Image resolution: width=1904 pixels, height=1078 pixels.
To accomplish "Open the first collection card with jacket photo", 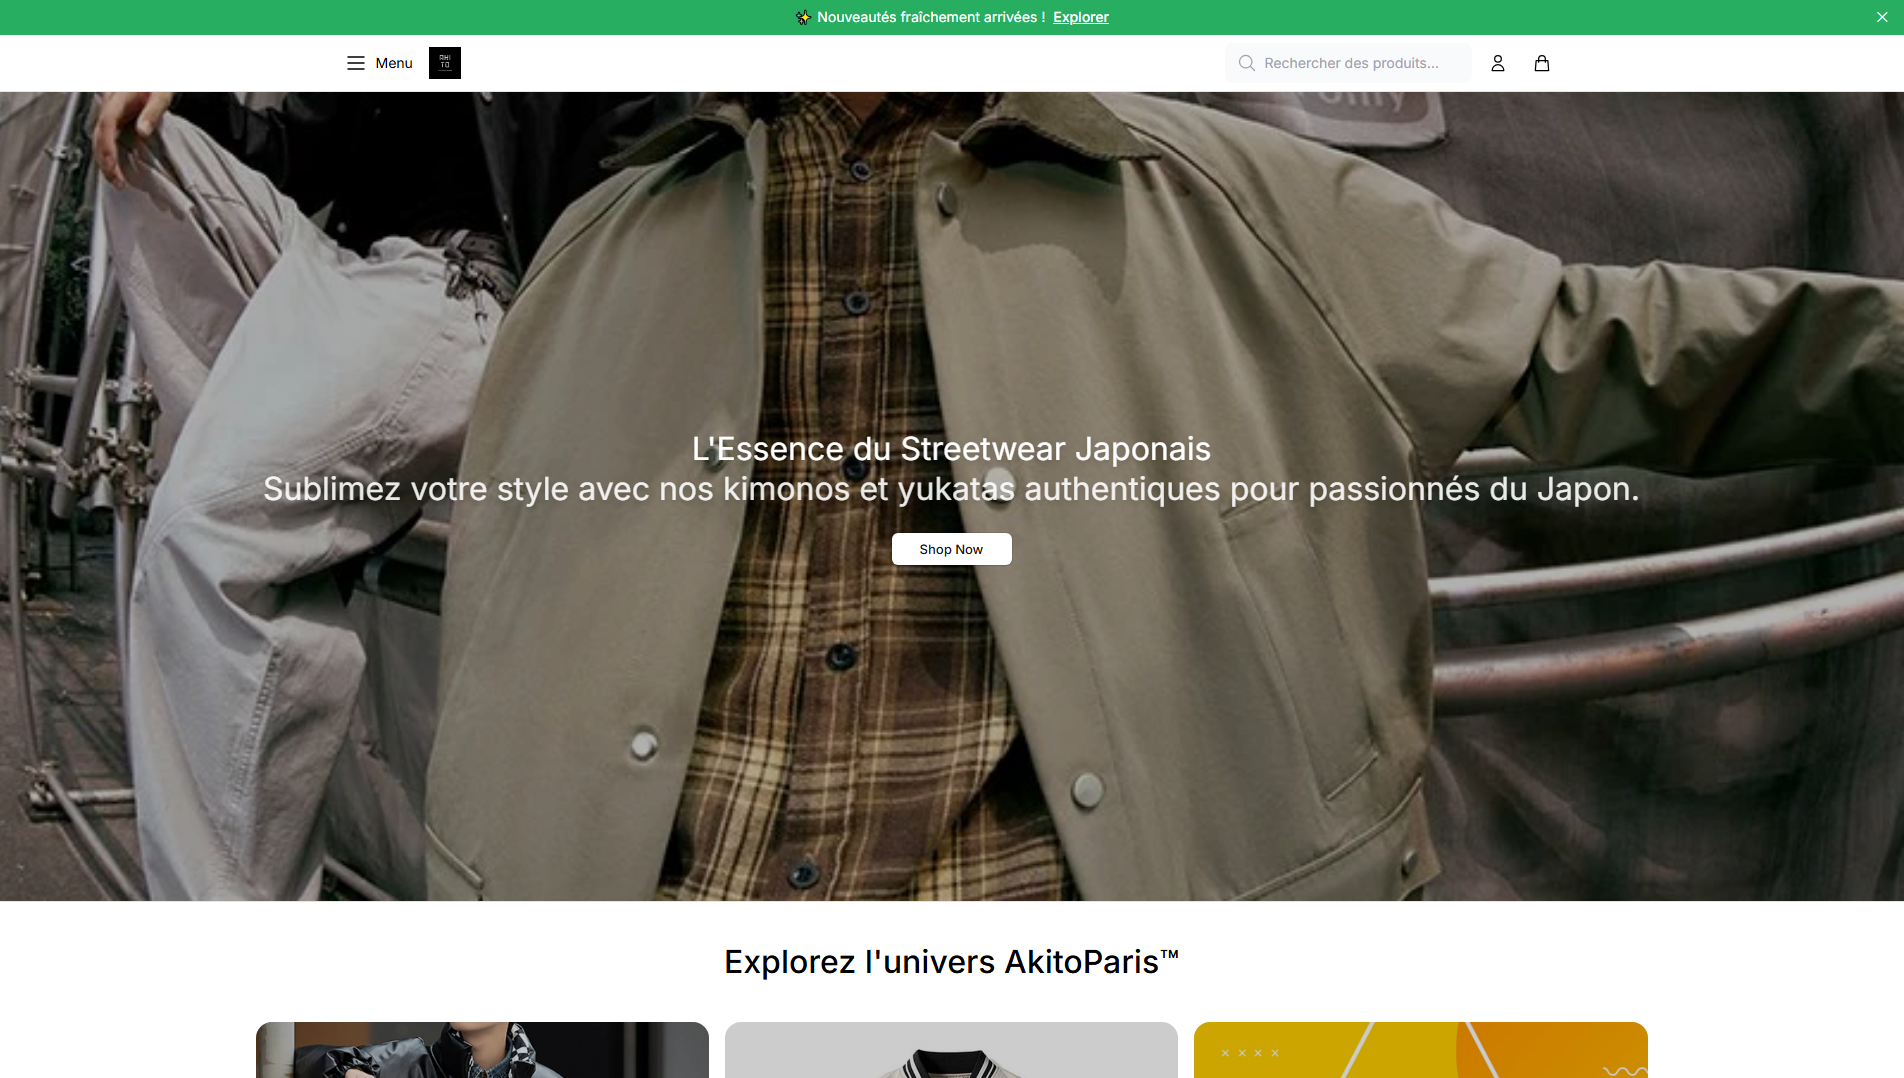I will (482, 1050).
